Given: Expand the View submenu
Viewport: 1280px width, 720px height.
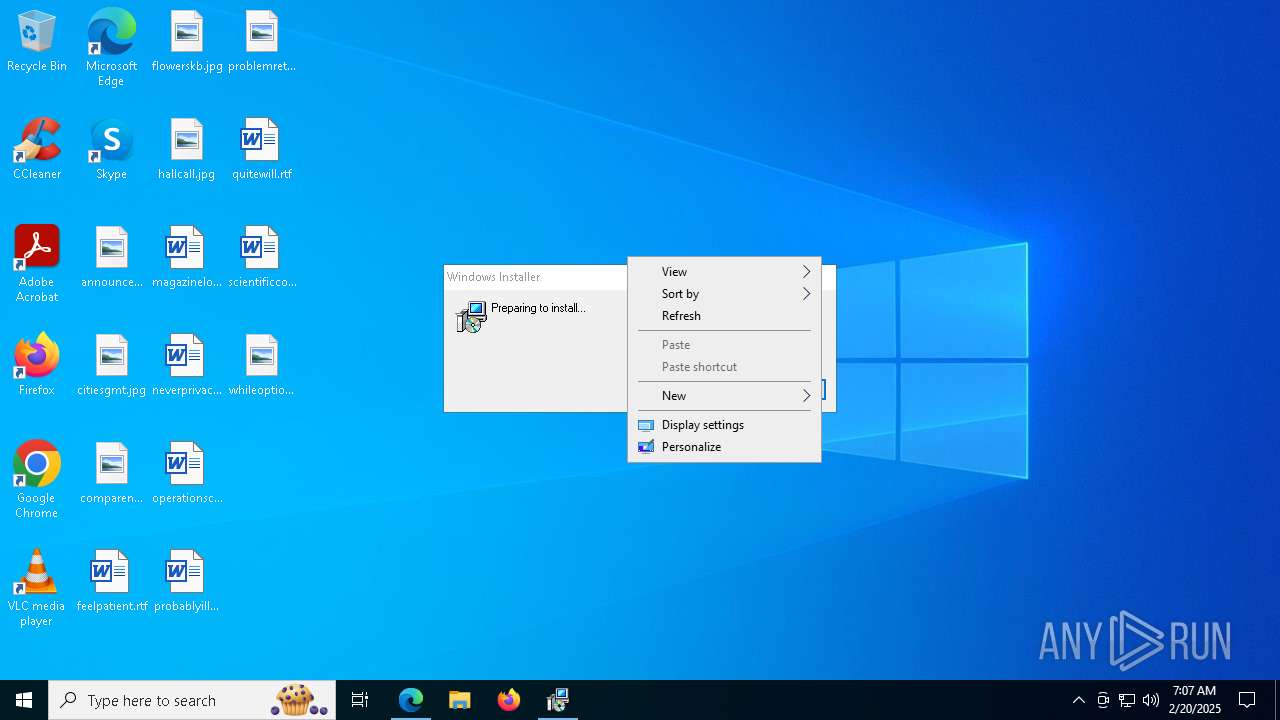Looking at the screenshot, I should pos(724,272).
